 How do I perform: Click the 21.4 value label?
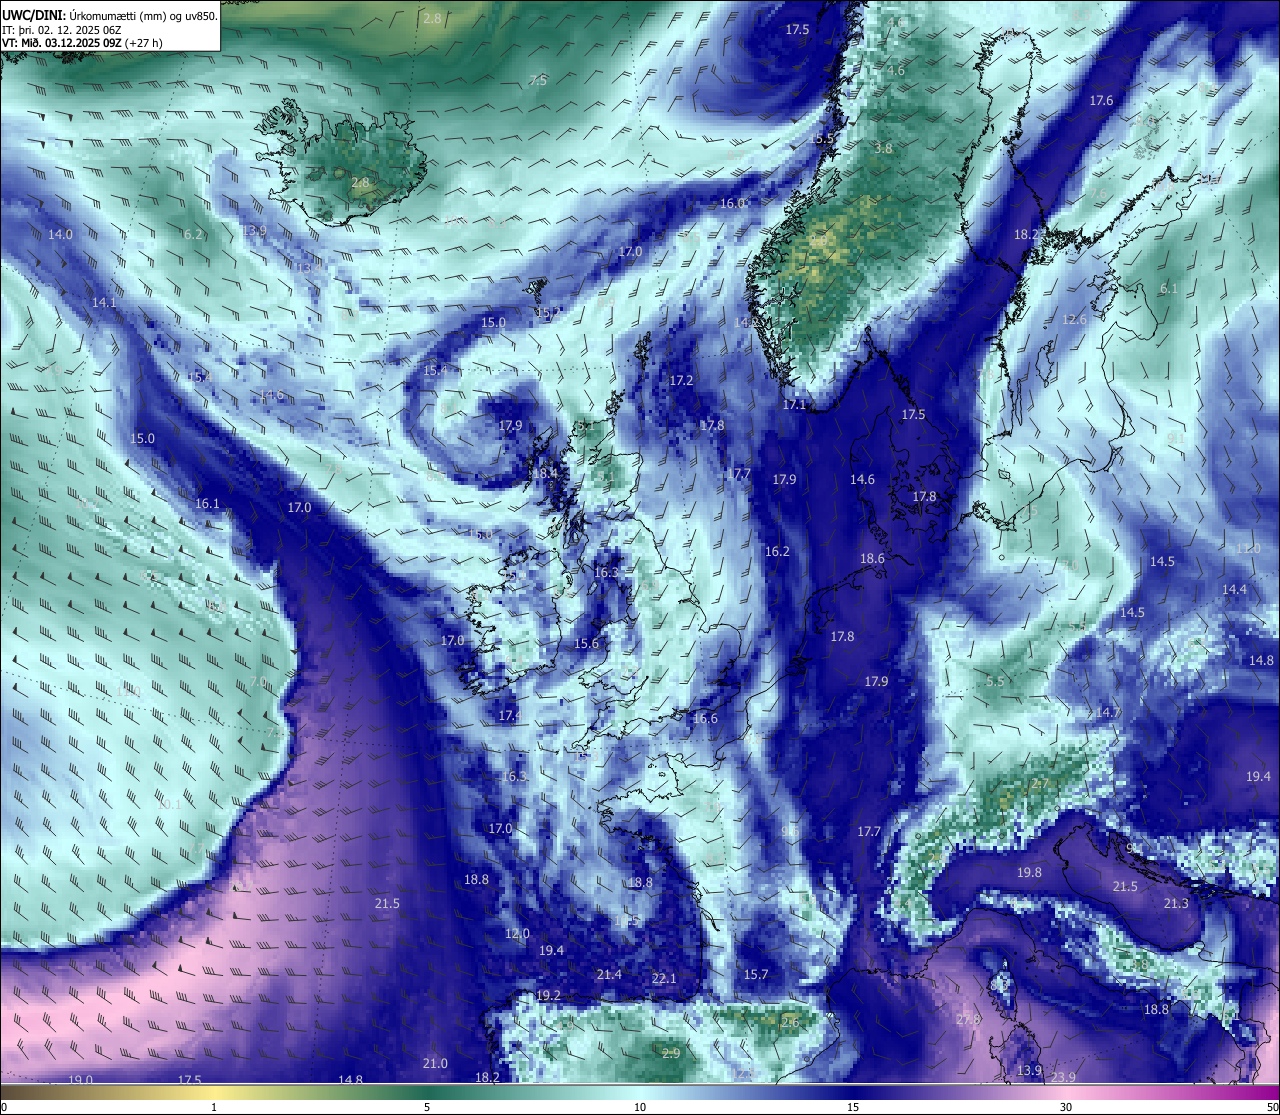(609, 975)
